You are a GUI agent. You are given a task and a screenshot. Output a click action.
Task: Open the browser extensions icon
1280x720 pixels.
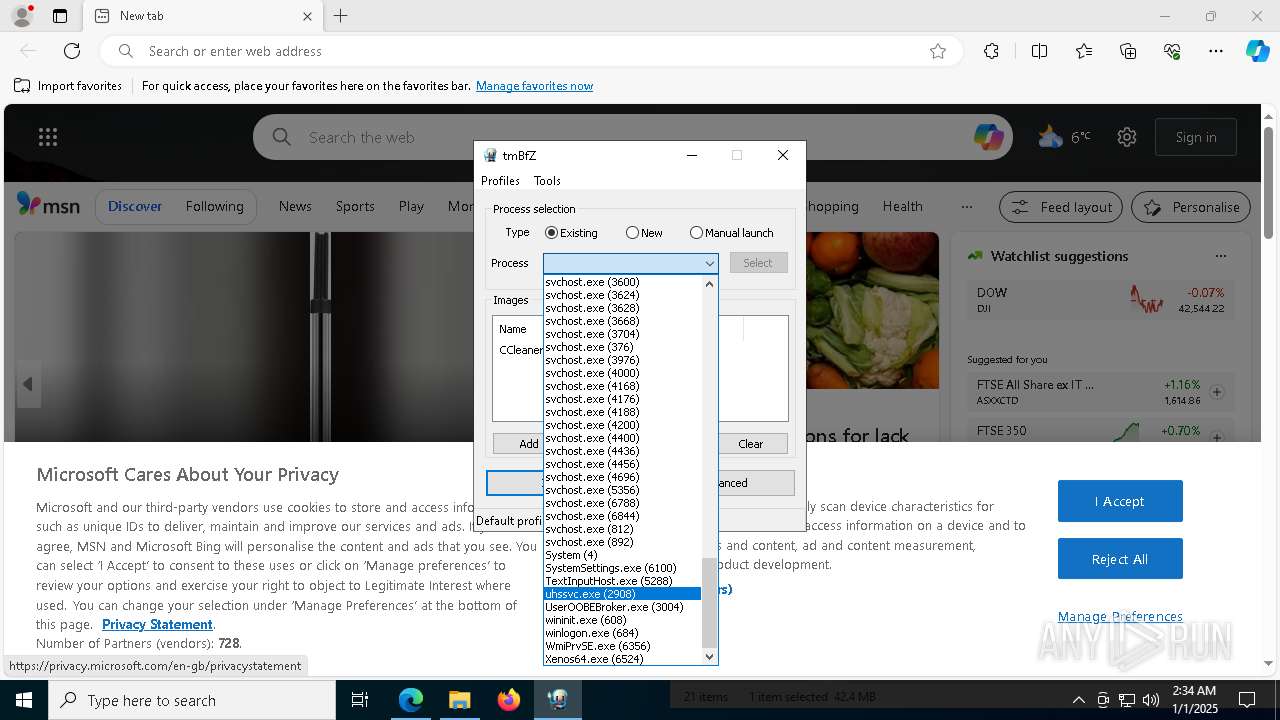[x=991, y=51]
